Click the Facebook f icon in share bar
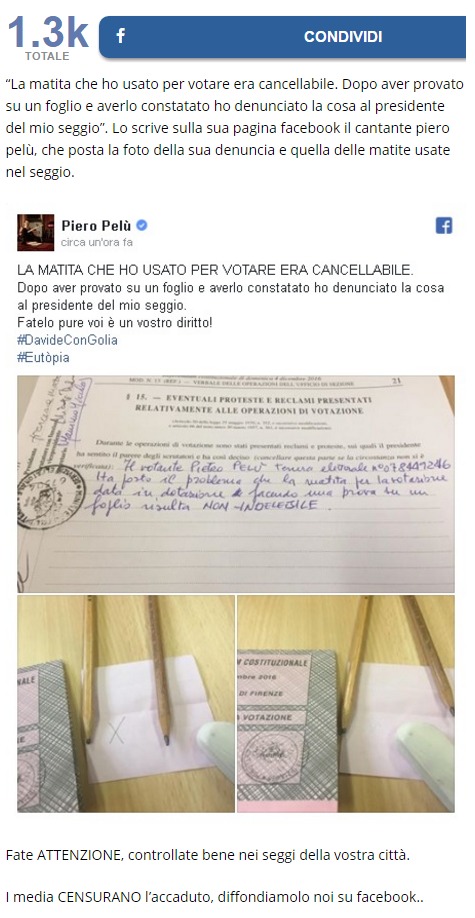 coord(121,36)
